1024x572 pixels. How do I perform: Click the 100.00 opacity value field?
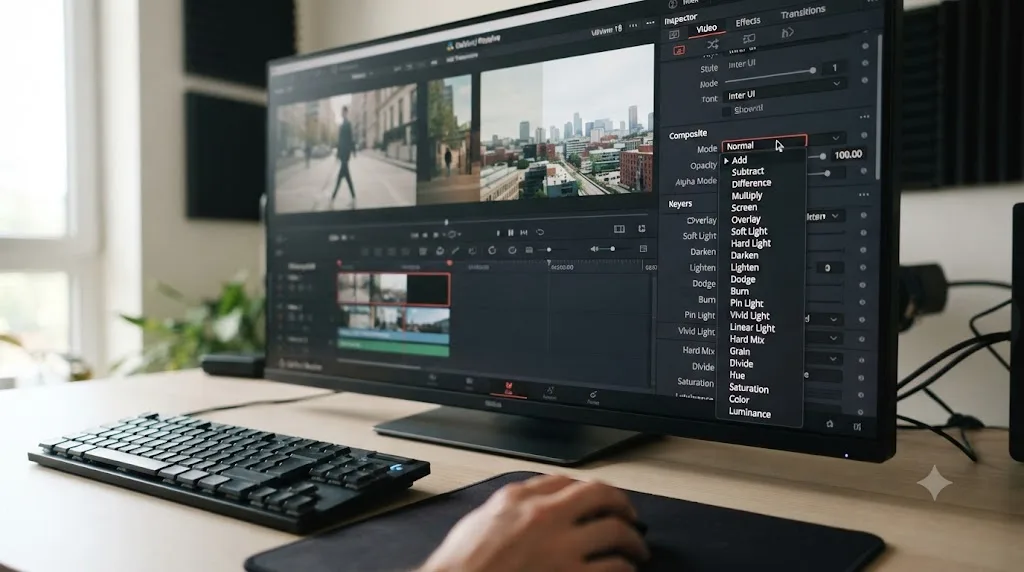click(848, 155)
